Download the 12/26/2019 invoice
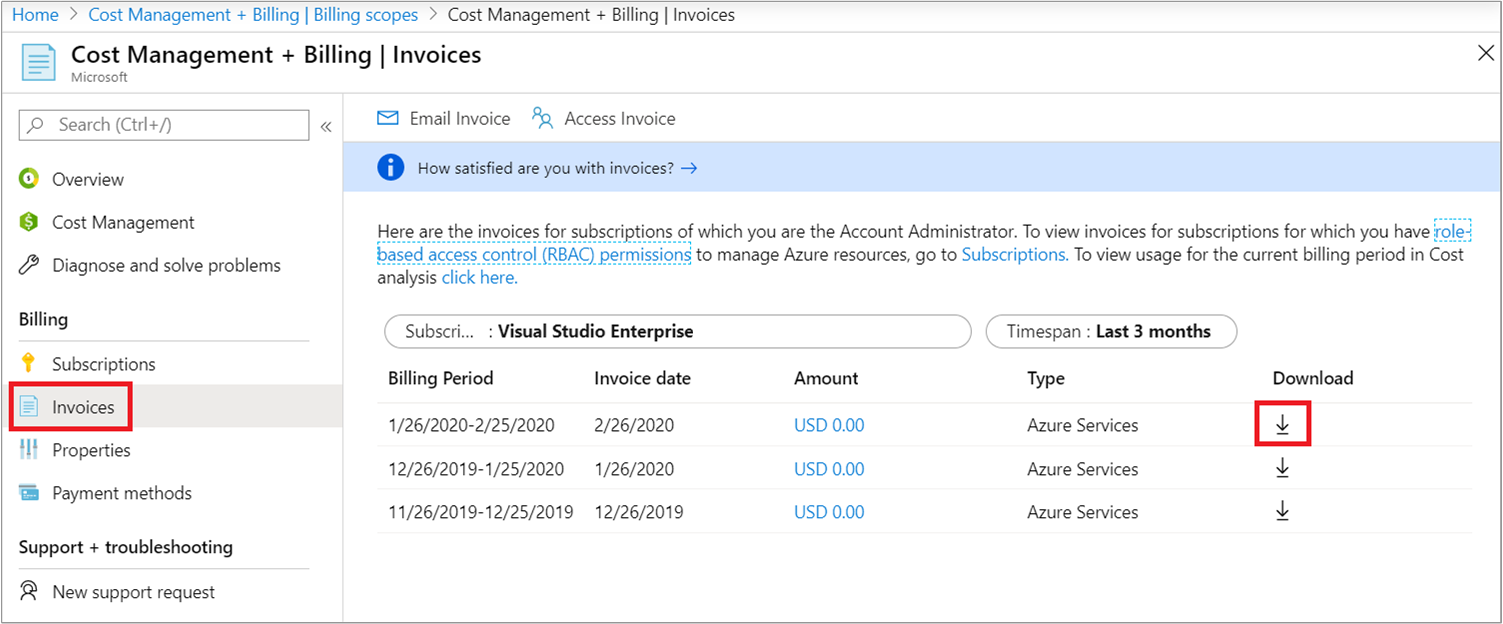Image resolution: width=1503 pixels, height=624 pixels. pyautogui.click(x=1283, y=511)
